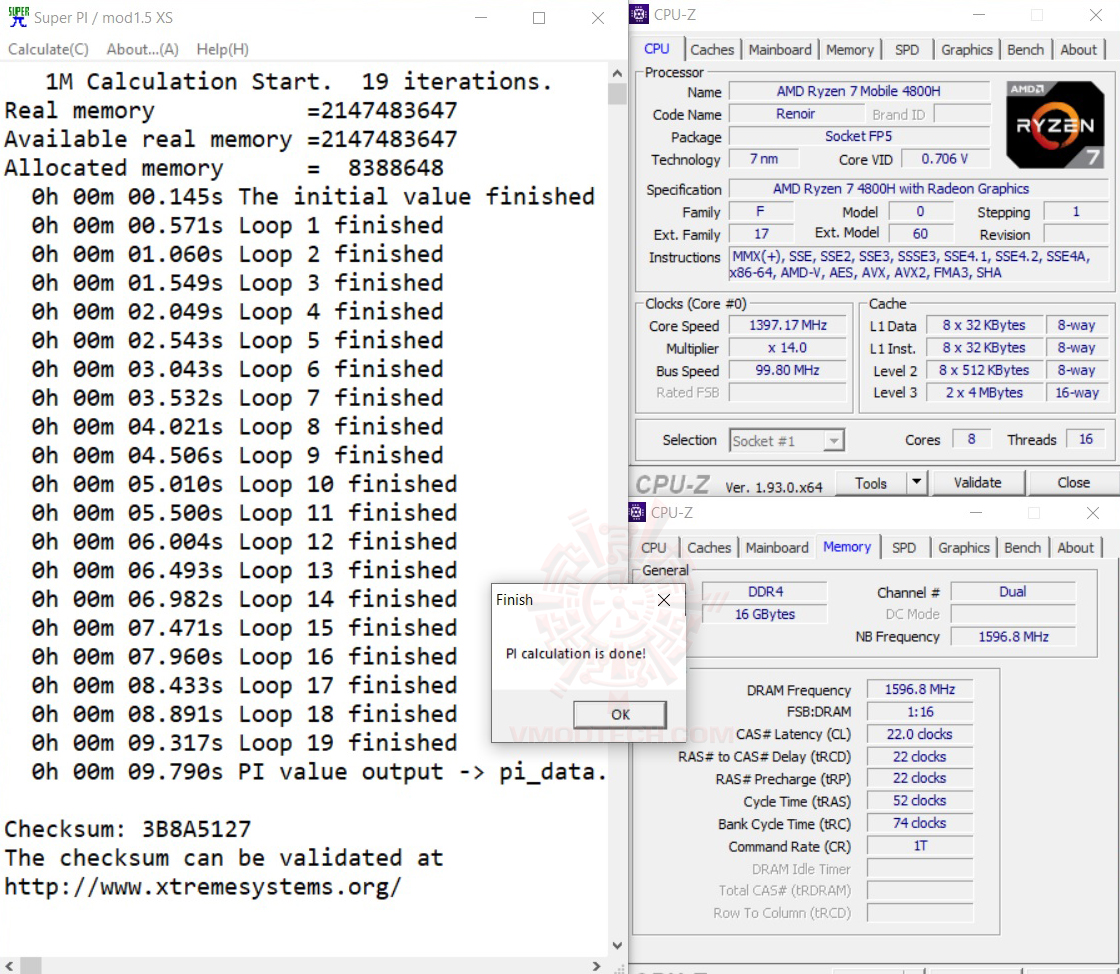Click the Bus Speed value 99.80 MHz

(787, 371)
